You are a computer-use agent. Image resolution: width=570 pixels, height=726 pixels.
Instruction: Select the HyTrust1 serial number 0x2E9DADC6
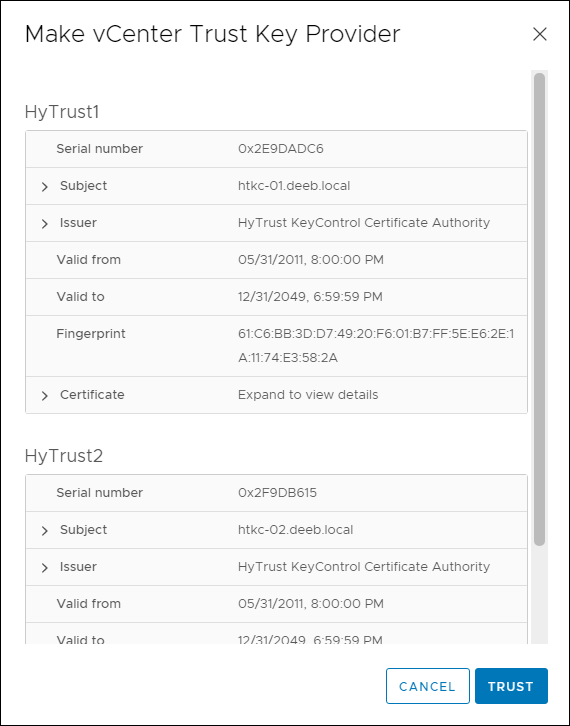pyautogui.click(x=281, y=149)
